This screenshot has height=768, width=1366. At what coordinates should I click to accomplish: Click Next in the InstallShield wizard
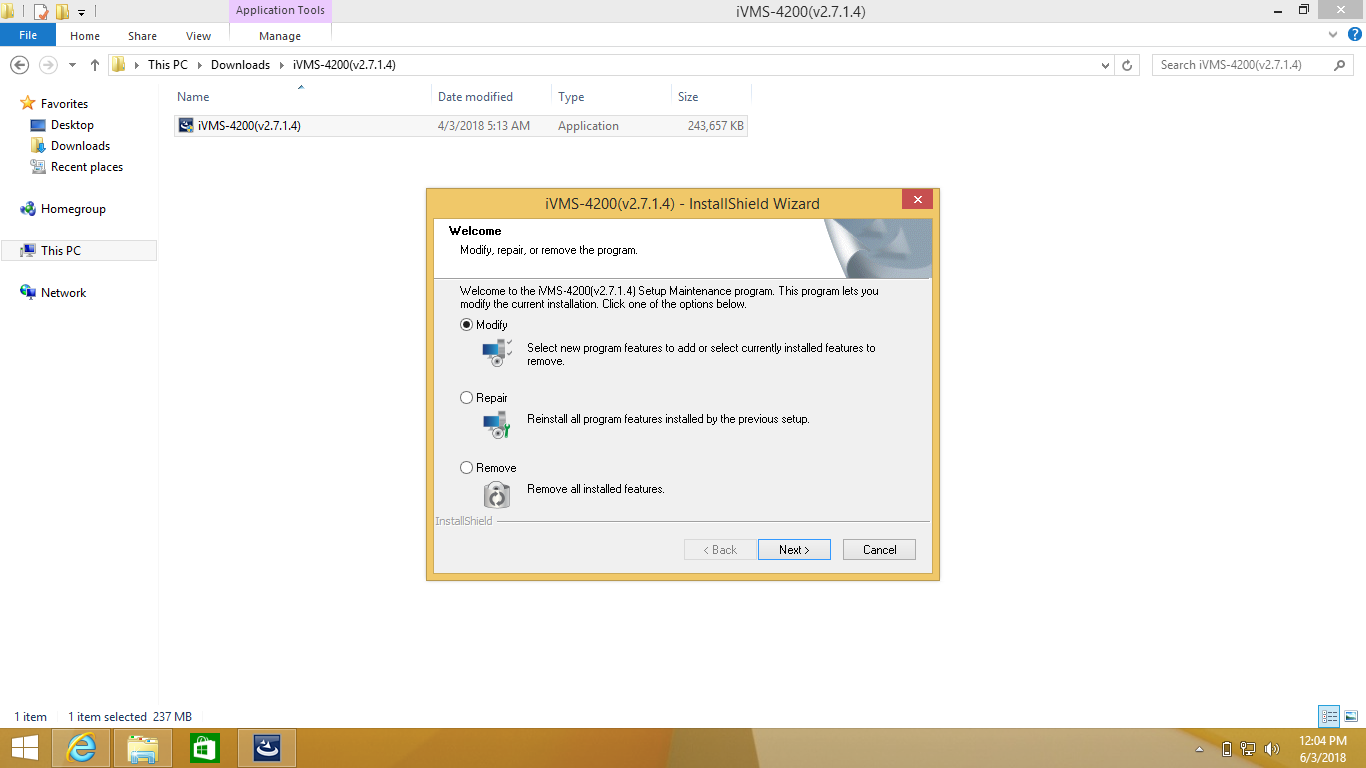(x=794, y=550)
